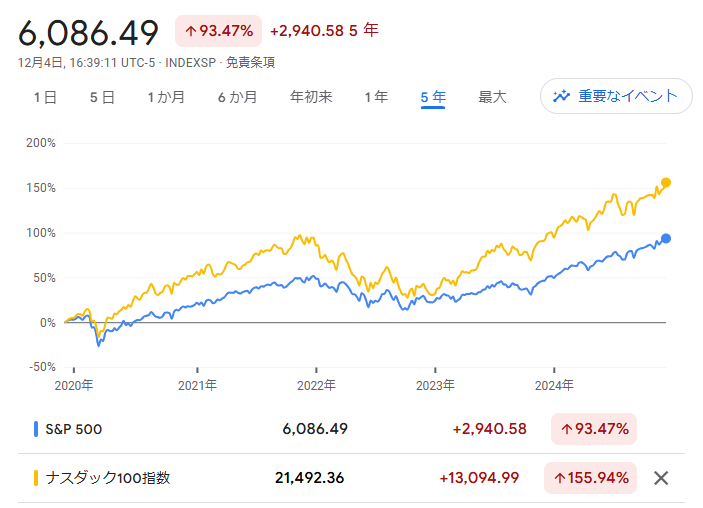Select the 1日 time range tab
This screenshot has height=508, width=703.
(x=45, y=97)
